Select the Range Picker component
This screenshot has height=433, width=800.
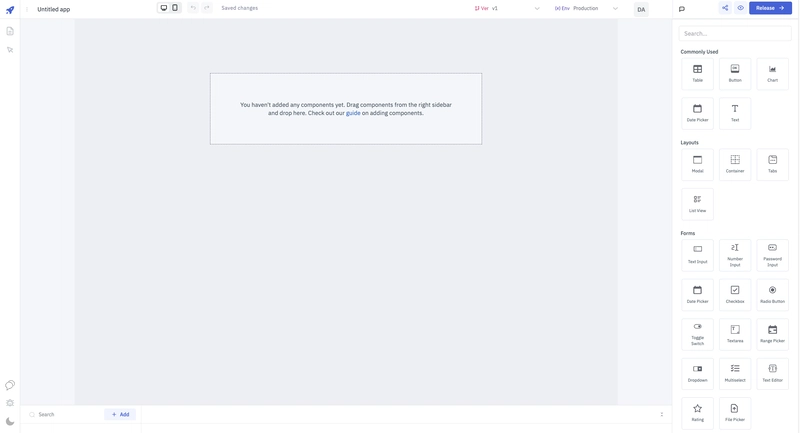(x=772, y=334)
